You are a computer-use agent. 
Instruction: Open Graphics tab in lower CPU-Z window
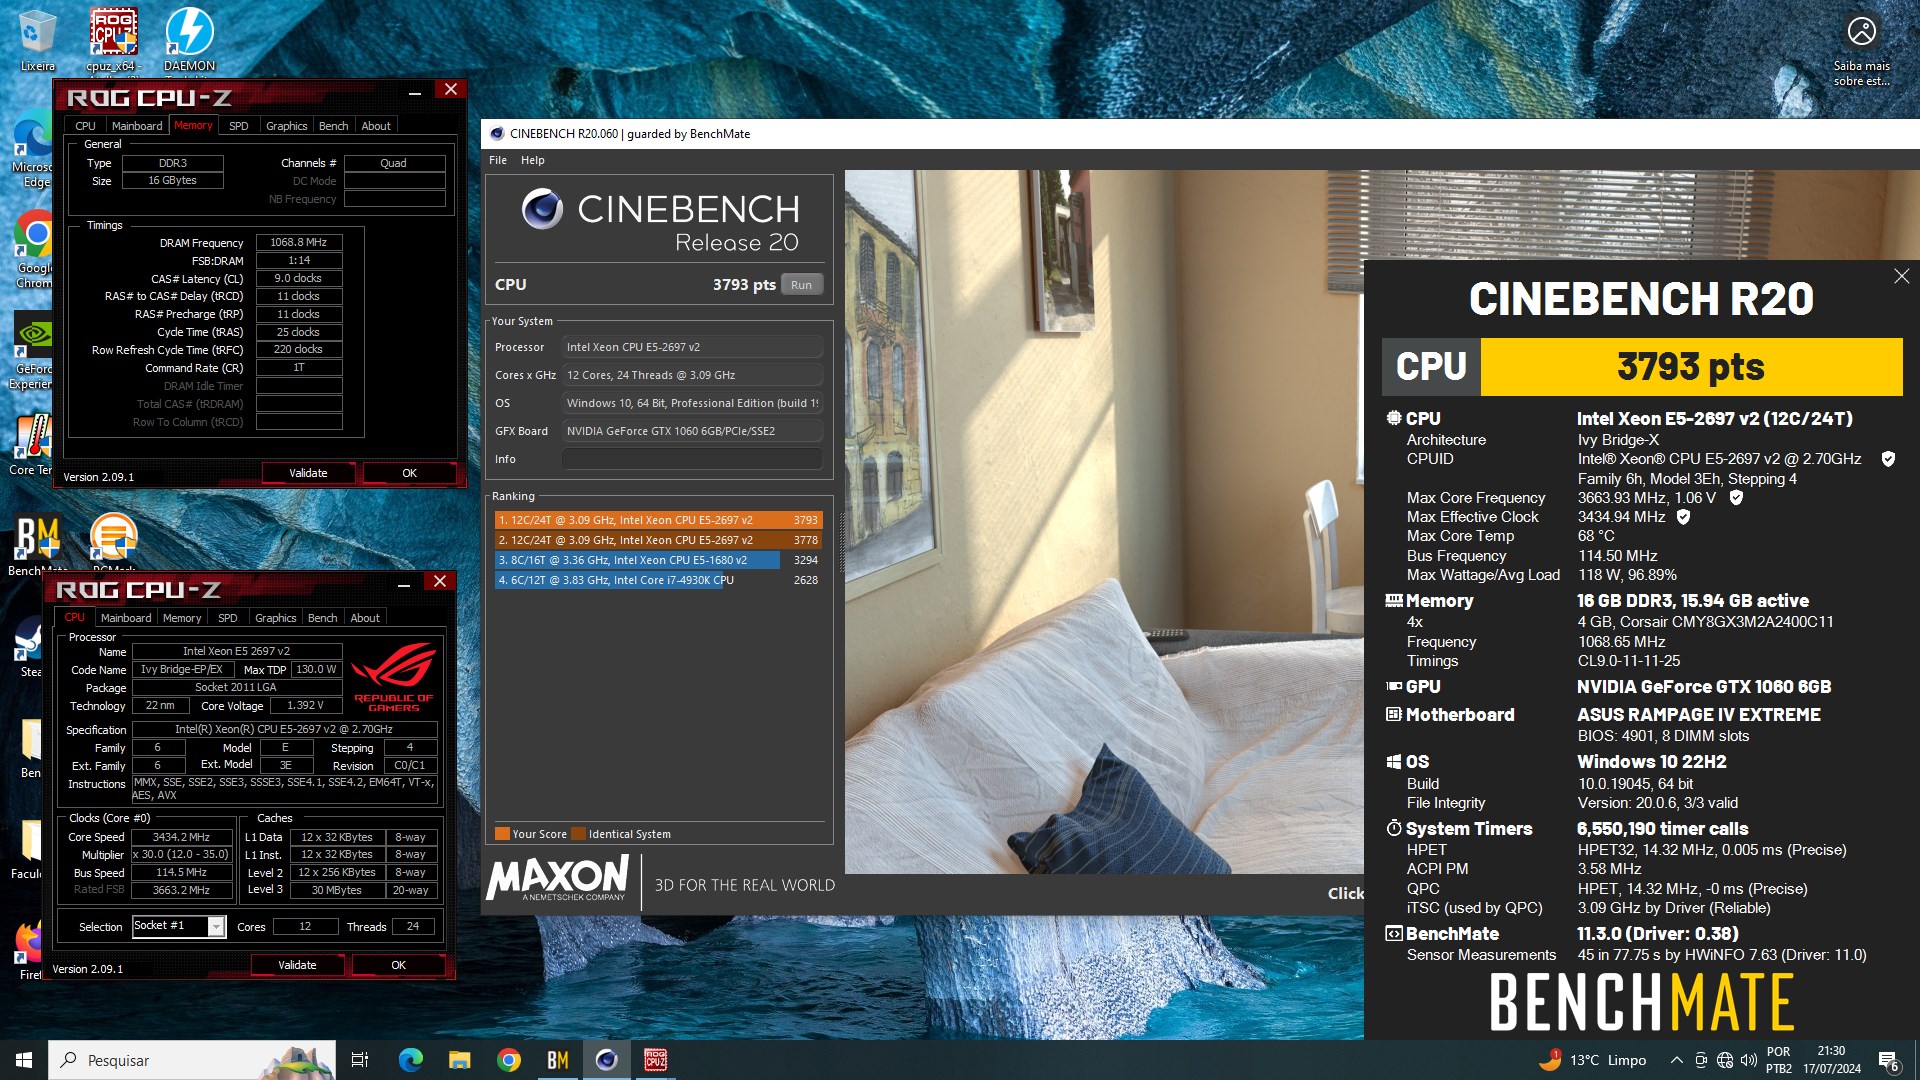276,618
